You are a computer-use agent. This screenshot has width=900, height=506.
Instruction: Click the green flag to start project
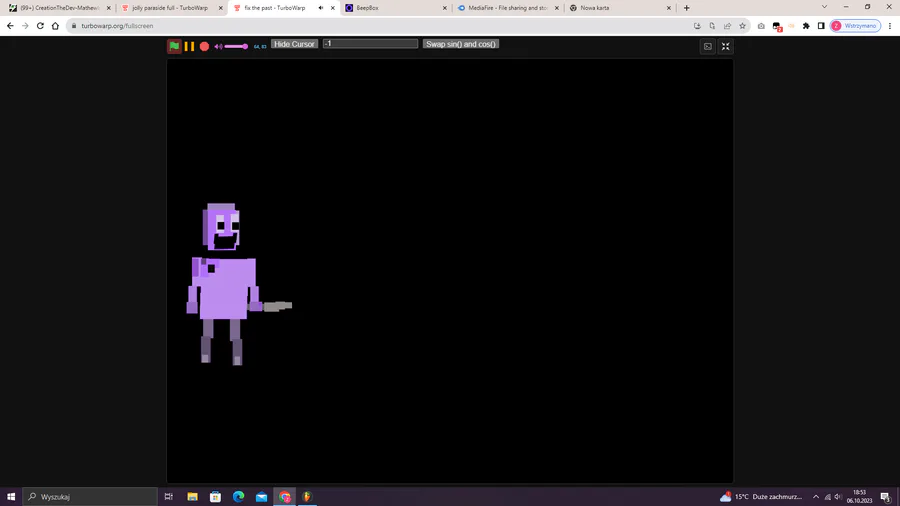point(174,46)
